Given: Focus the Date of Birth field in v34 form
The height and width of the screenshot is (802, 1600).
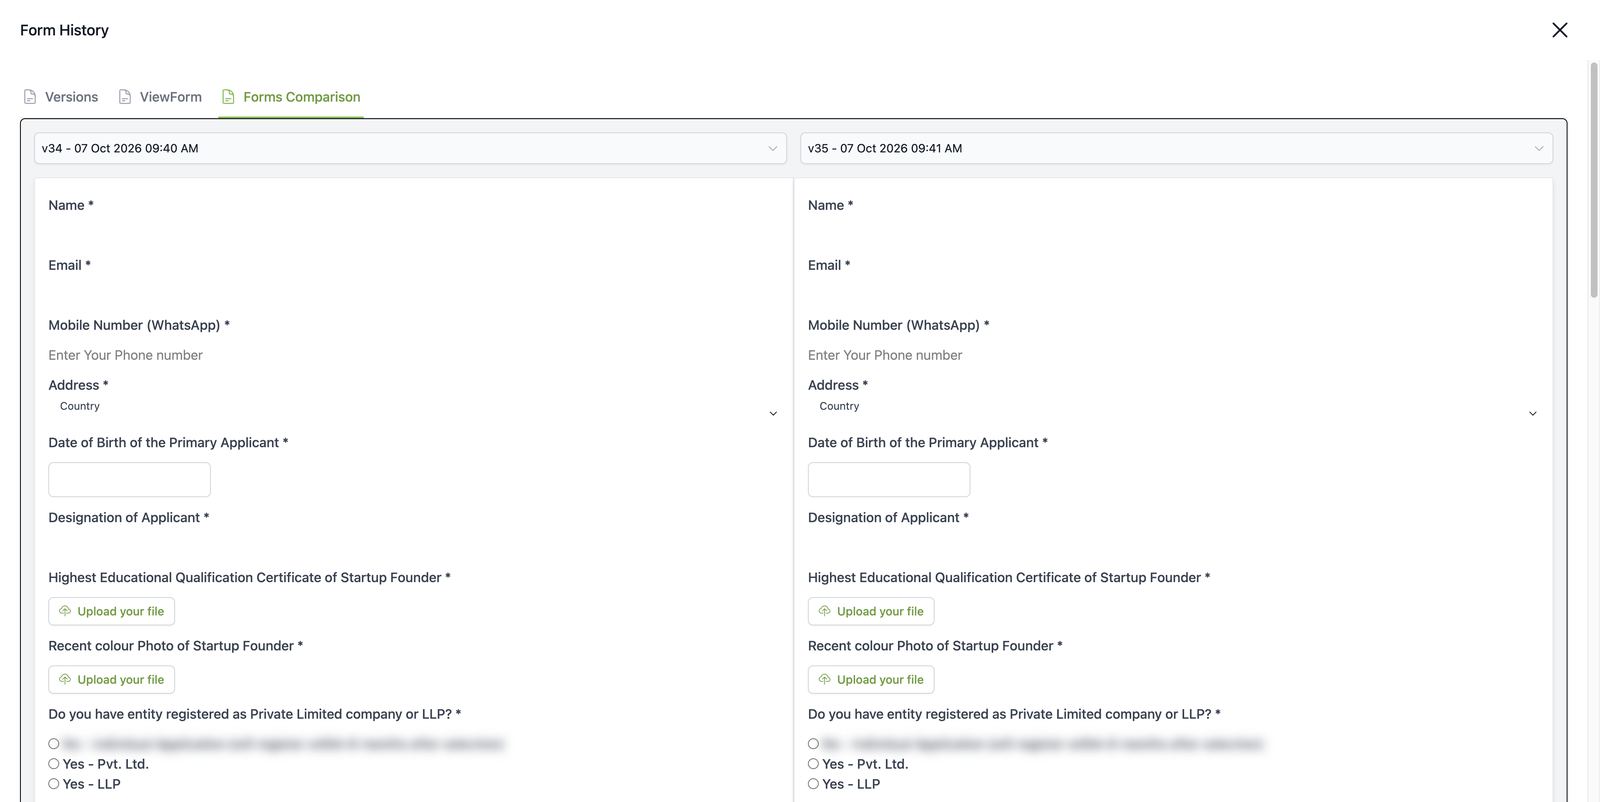Looking at the screenshot, I should [x=129, y=480].
